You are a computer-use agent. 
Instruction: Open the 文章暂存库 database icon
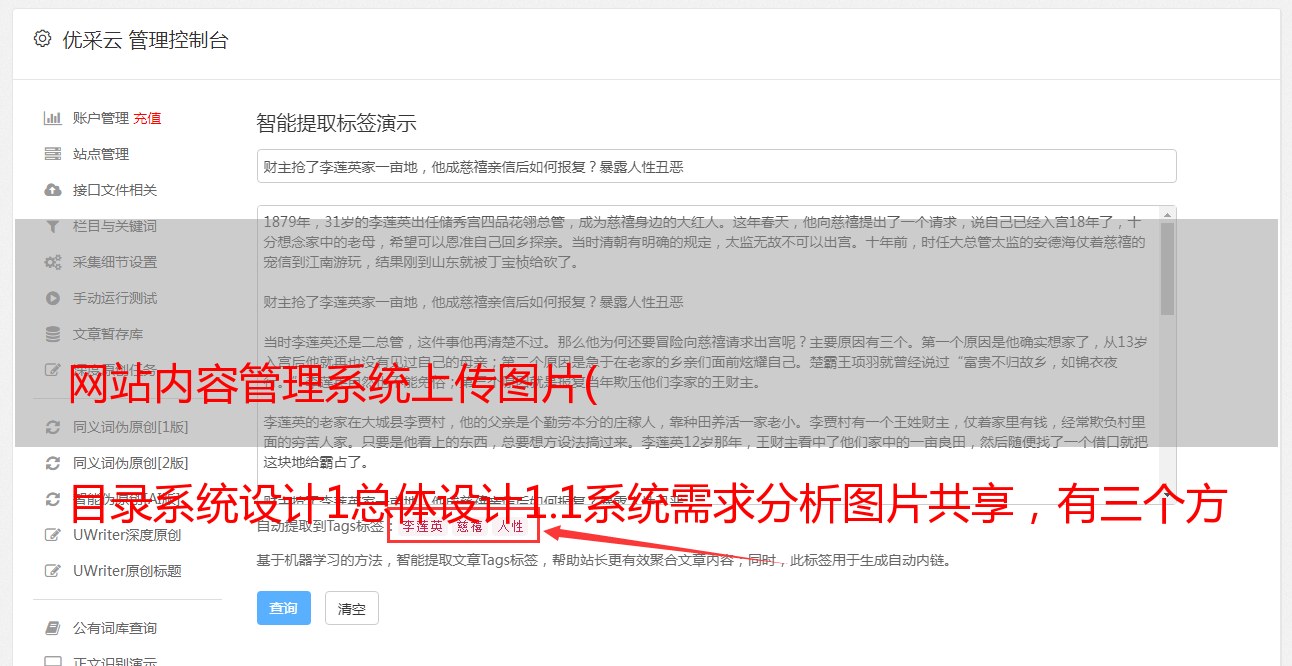[53, 334]
